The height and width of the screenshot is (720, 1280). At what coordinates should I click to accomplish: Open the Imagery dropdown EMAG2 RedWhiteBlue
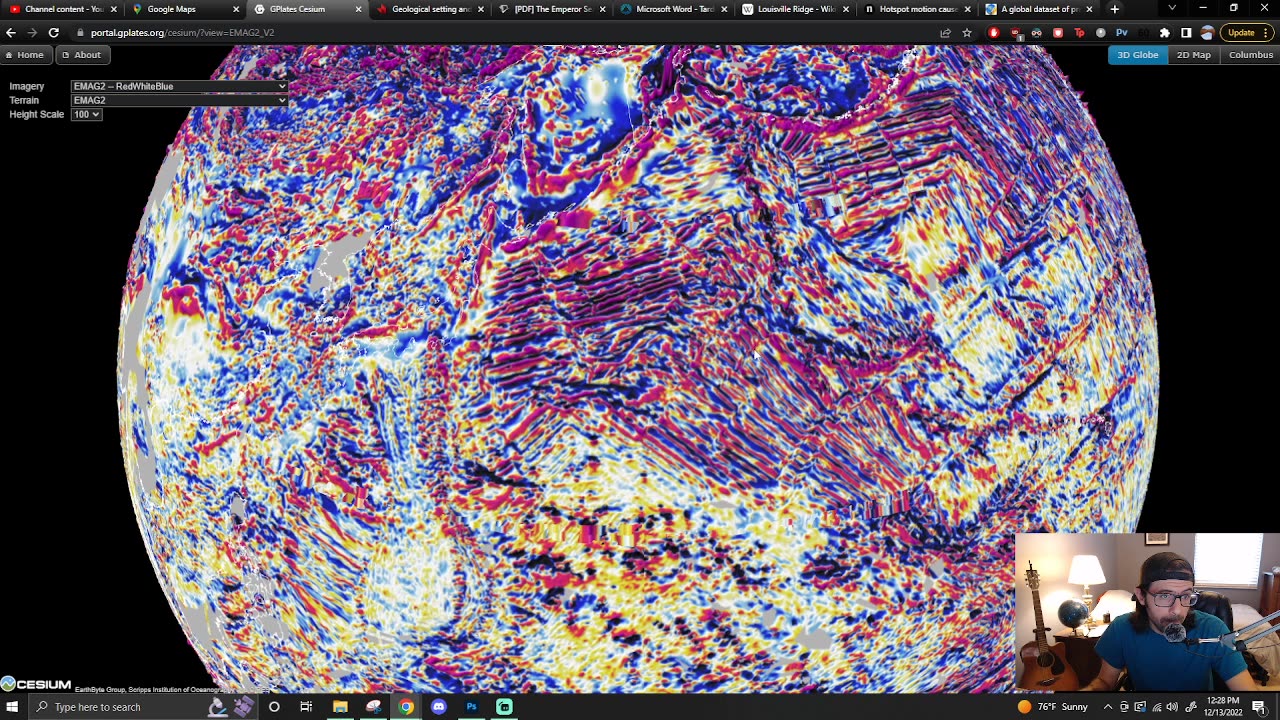pos(180,86)
